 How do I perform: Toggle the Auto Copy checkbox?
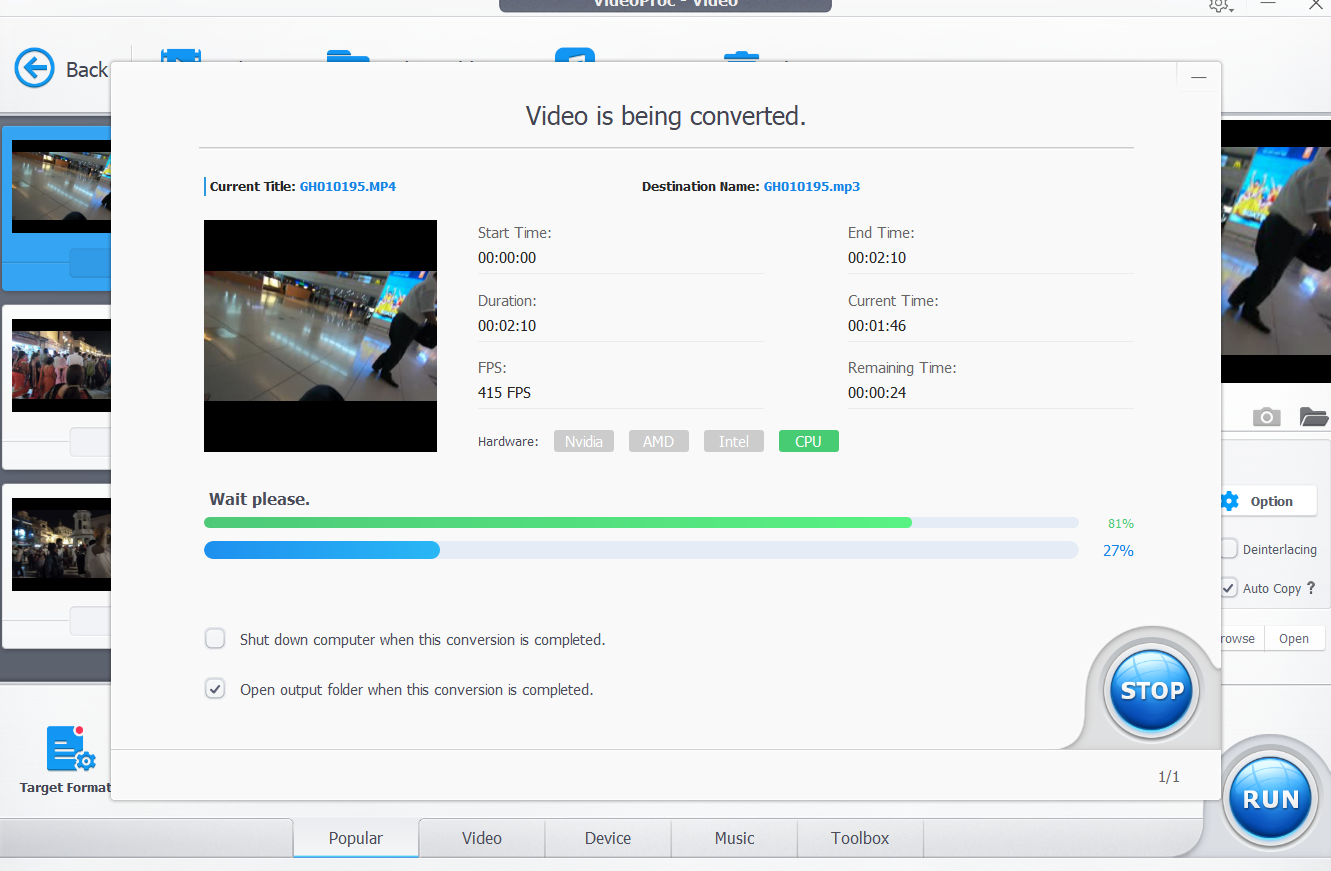click(x=1229, y=588)
